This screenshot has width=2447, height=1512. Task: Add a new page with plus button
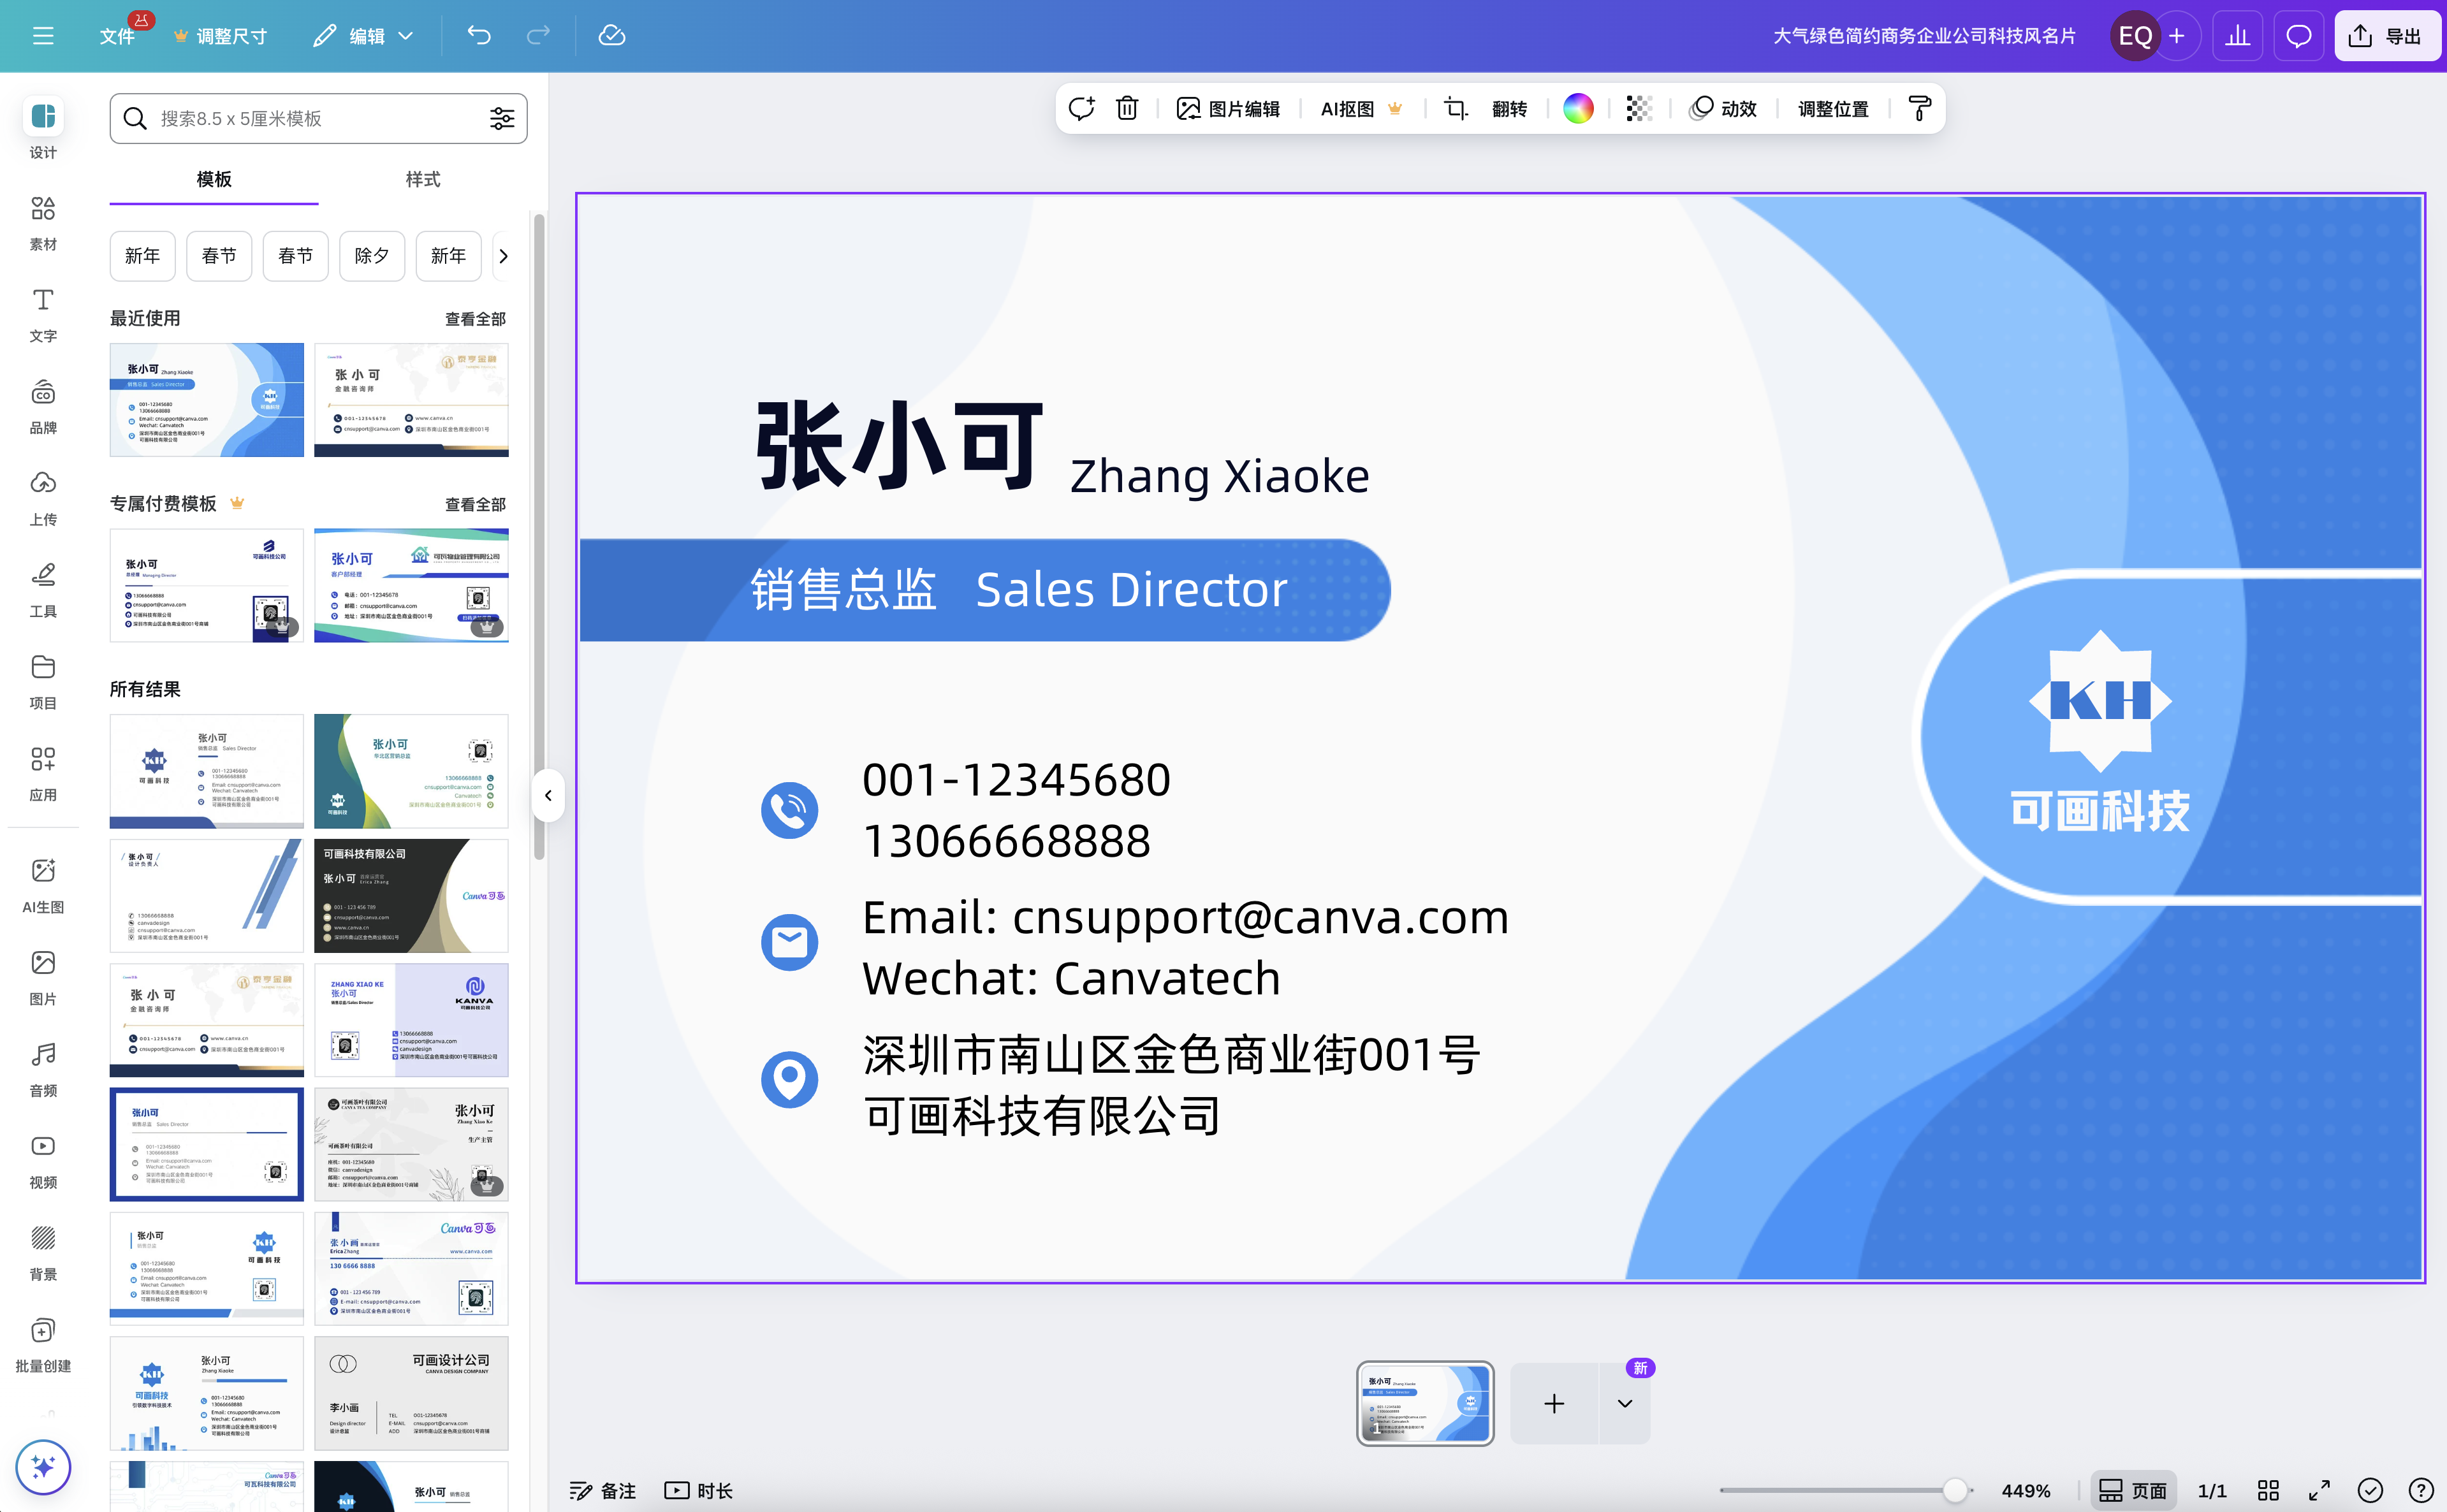1554,1403
